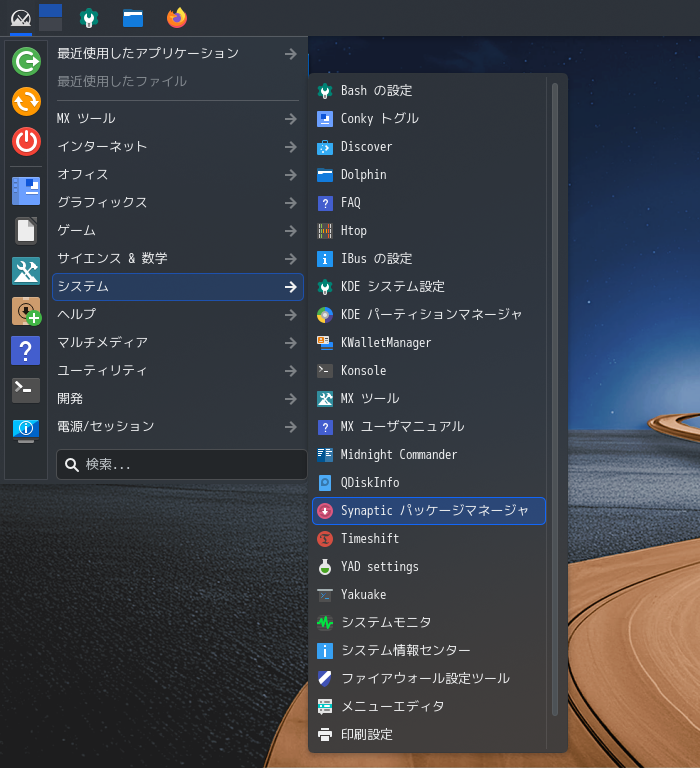The height and width of the screenshot is (768, 700).
Task: Open MX Tools favorite icon in sidebar
Action: point(26,270)
